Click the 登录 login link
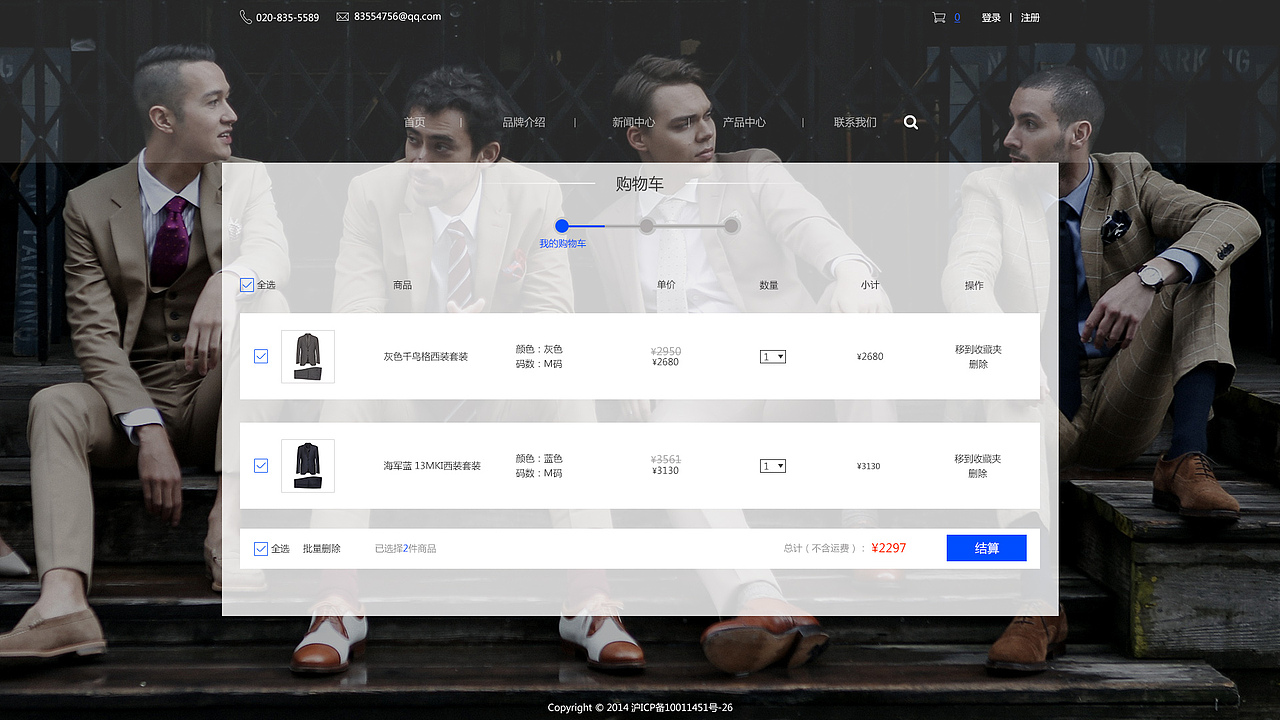 tap(990, 17)
